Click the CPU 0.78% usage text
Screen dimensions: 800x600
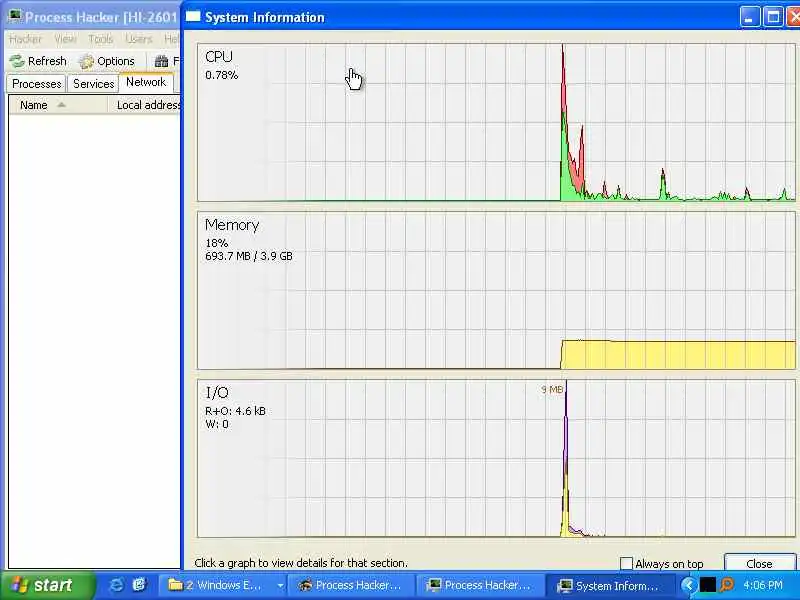click(221, 75)
